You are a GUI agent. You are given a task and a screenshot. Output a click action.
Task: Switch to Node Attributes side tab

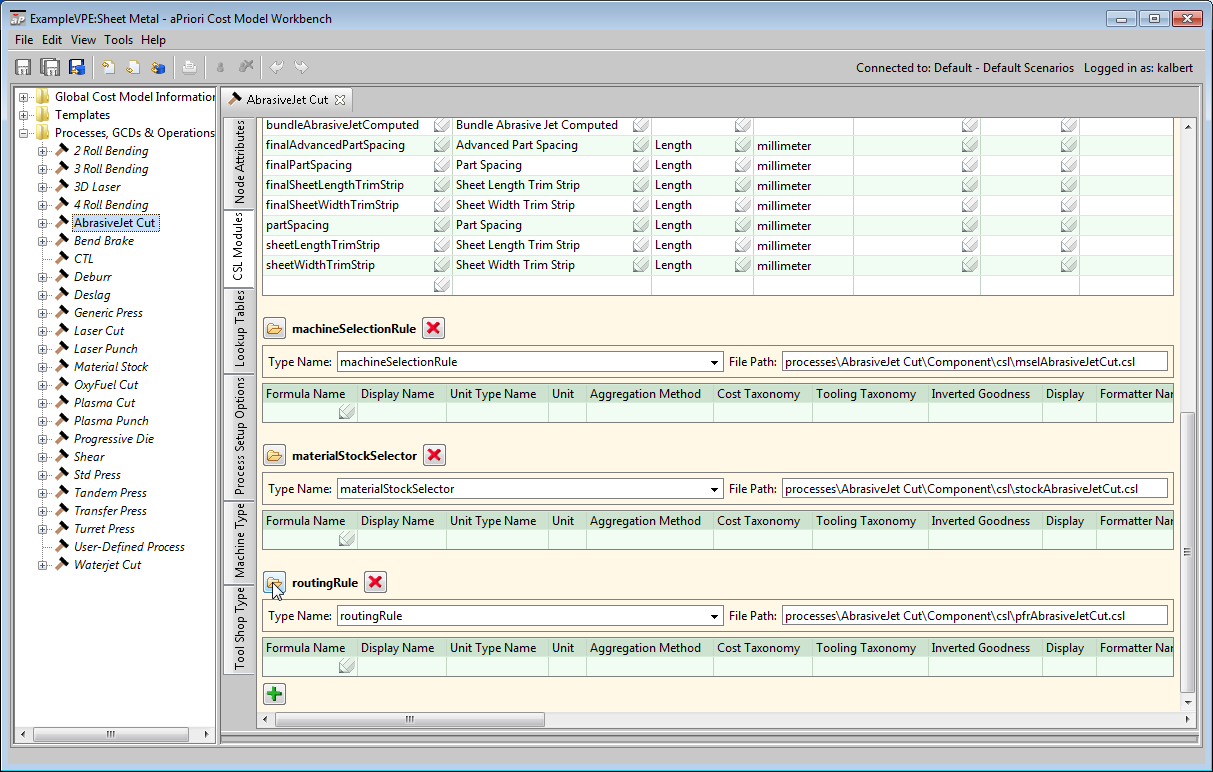click(x=240, y=164)
